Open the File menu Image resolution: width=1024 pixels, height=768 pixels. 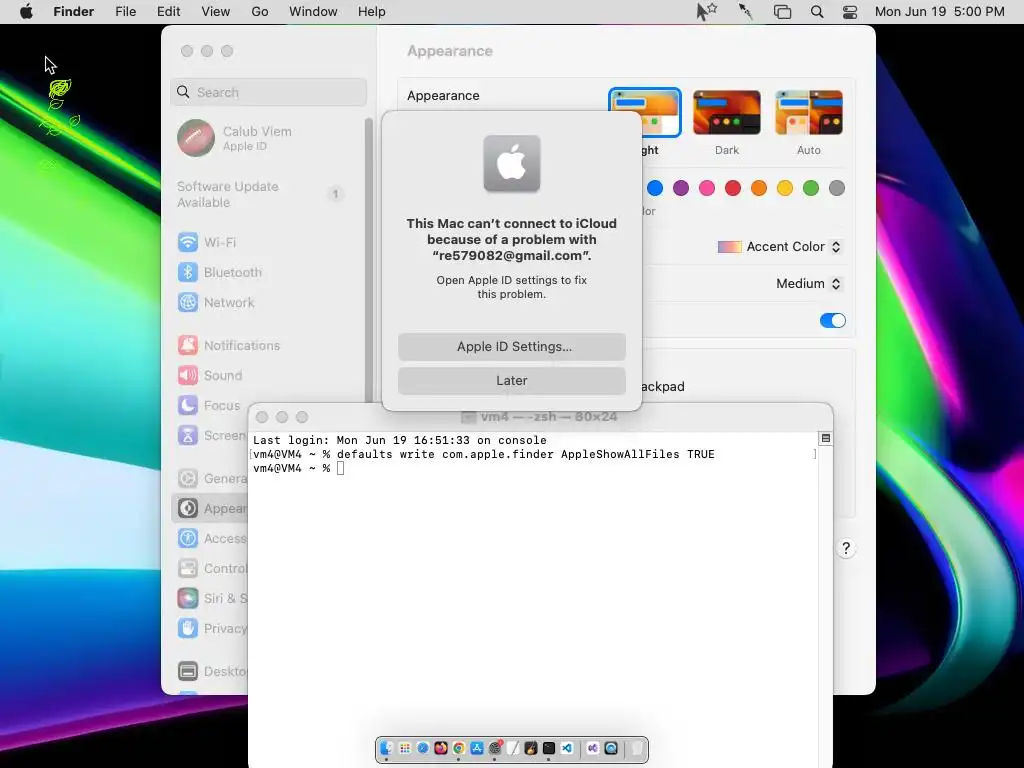pyautogui.click(x=125, y=12)
